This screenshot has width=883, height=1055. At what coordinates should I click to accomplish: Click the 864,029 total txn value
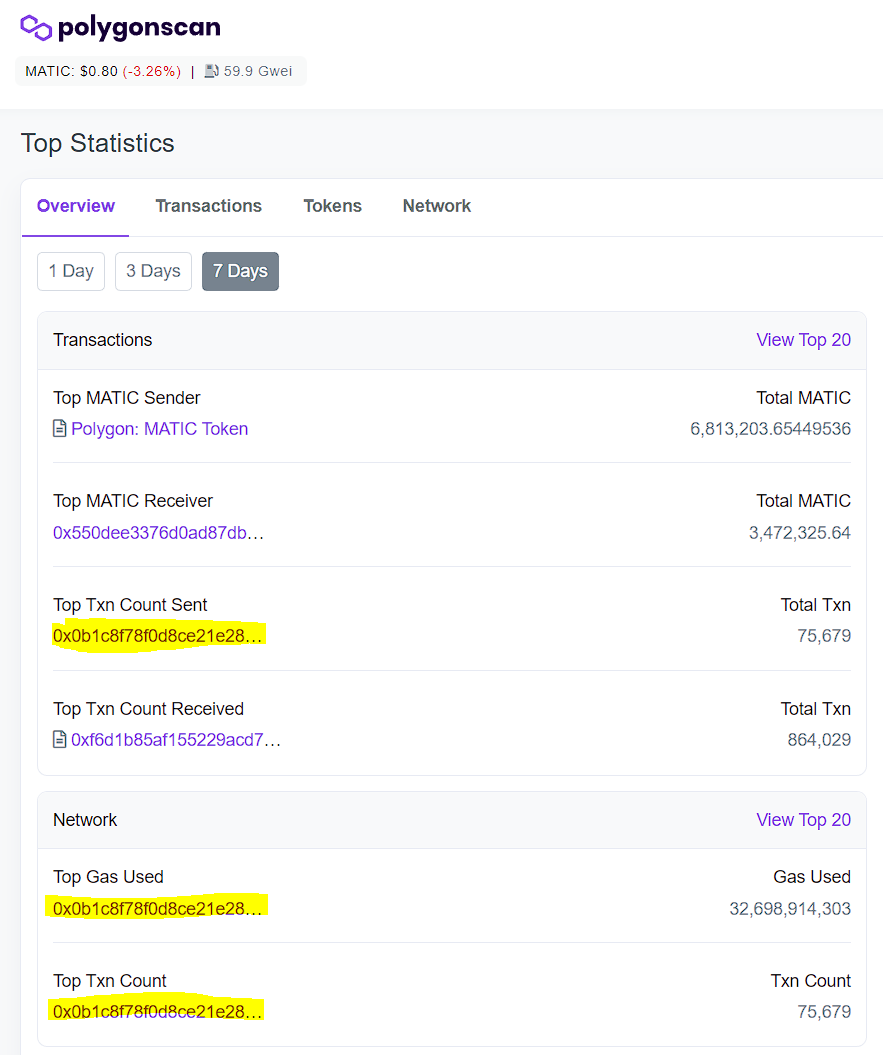(819, 739)
